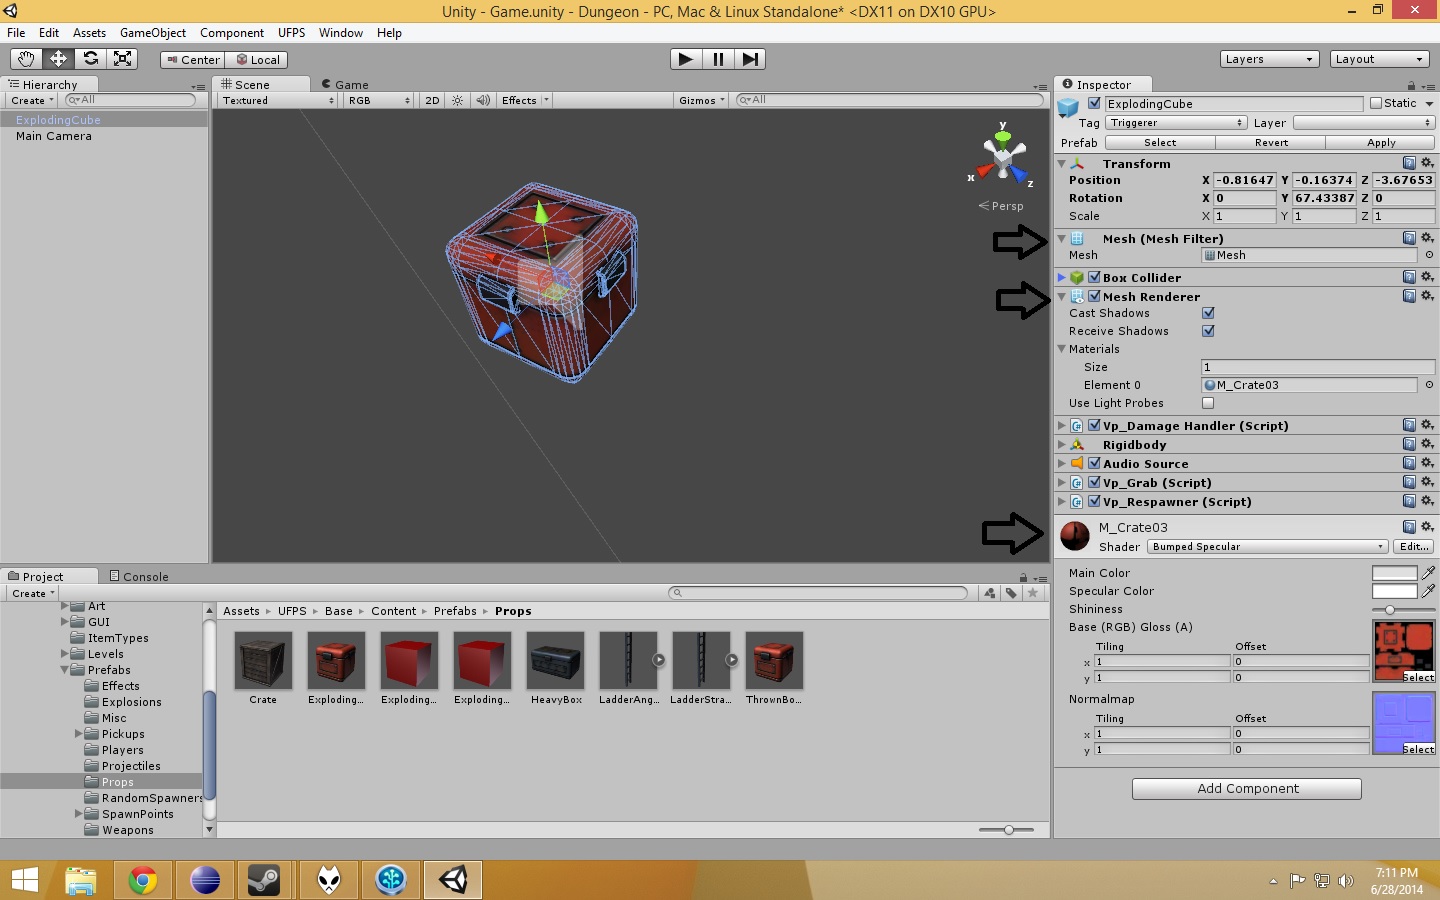Select the Scale tool in toolbar
This screenshot has width=1440, height=900.
(x=122, y=59)
